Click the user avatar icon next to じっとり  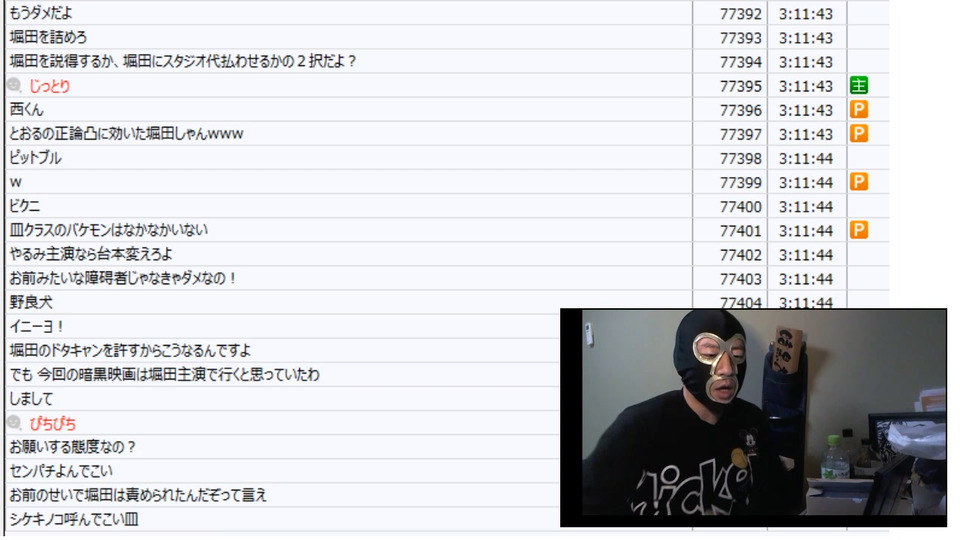tap(14, 85)
